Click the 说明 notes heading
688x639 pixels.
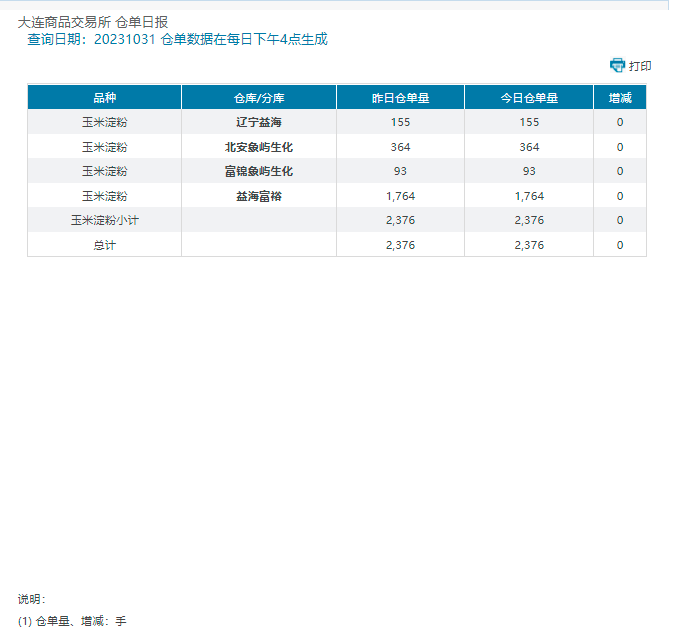point(31,599)
